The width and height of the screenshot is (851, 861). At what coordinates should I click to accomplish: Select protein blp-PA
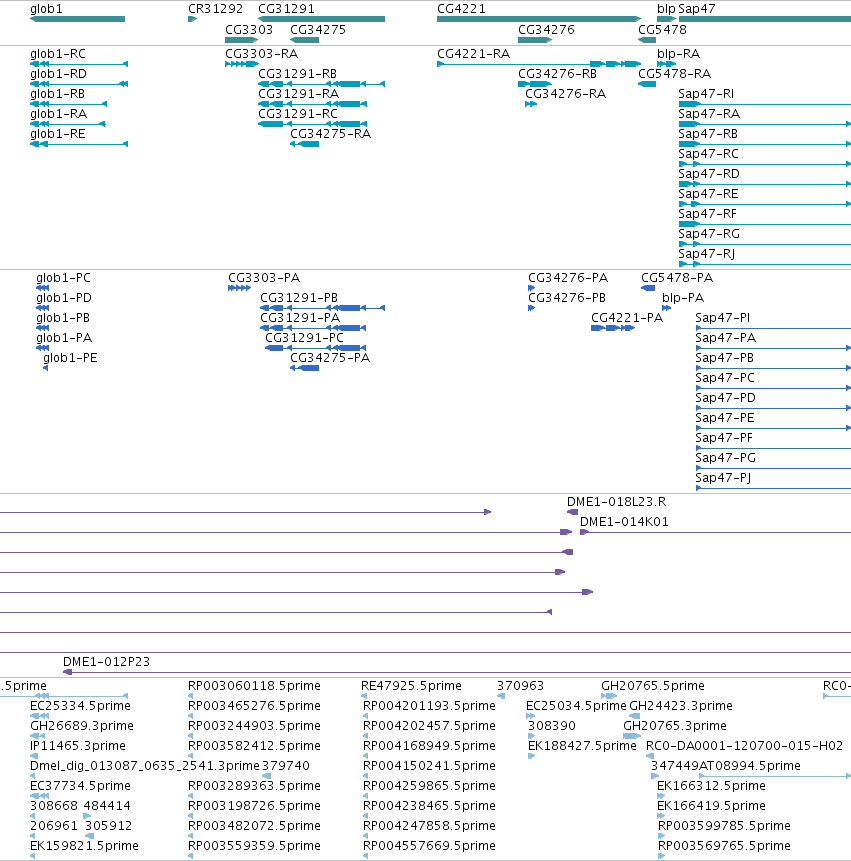683,298
